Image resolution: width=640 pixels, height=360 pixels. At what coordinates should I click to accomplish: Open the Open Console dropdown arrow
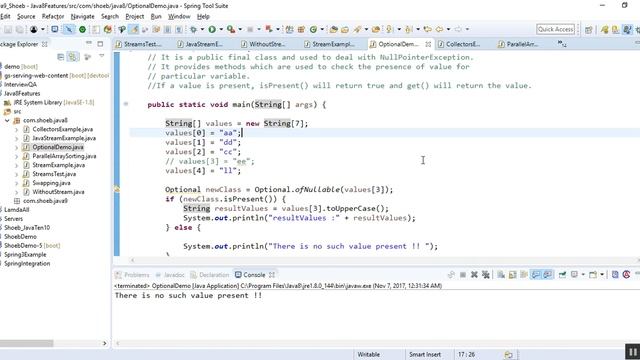(602, 275)
